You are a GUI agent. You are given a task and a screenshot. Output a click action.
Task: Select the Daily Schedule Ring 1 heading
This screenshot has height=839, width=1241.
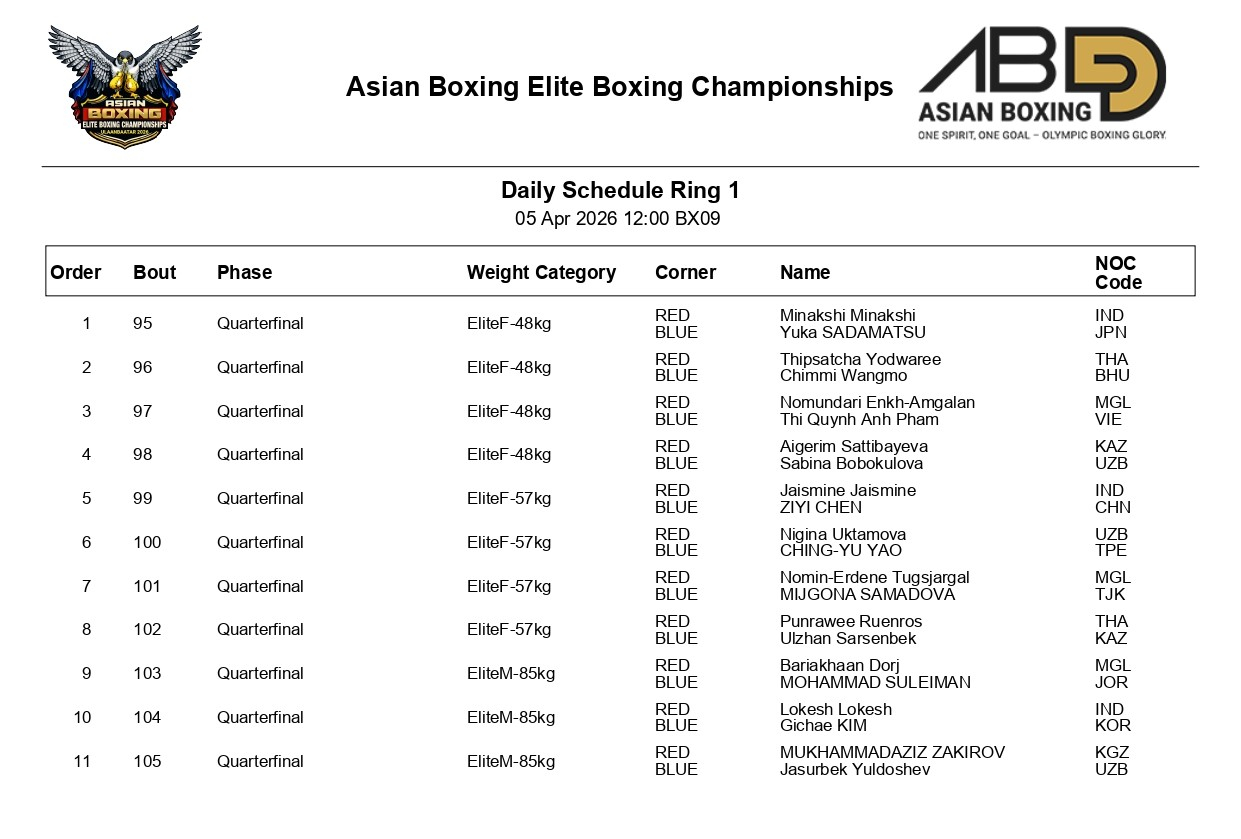pyautogui.click(x=620, y=191)
